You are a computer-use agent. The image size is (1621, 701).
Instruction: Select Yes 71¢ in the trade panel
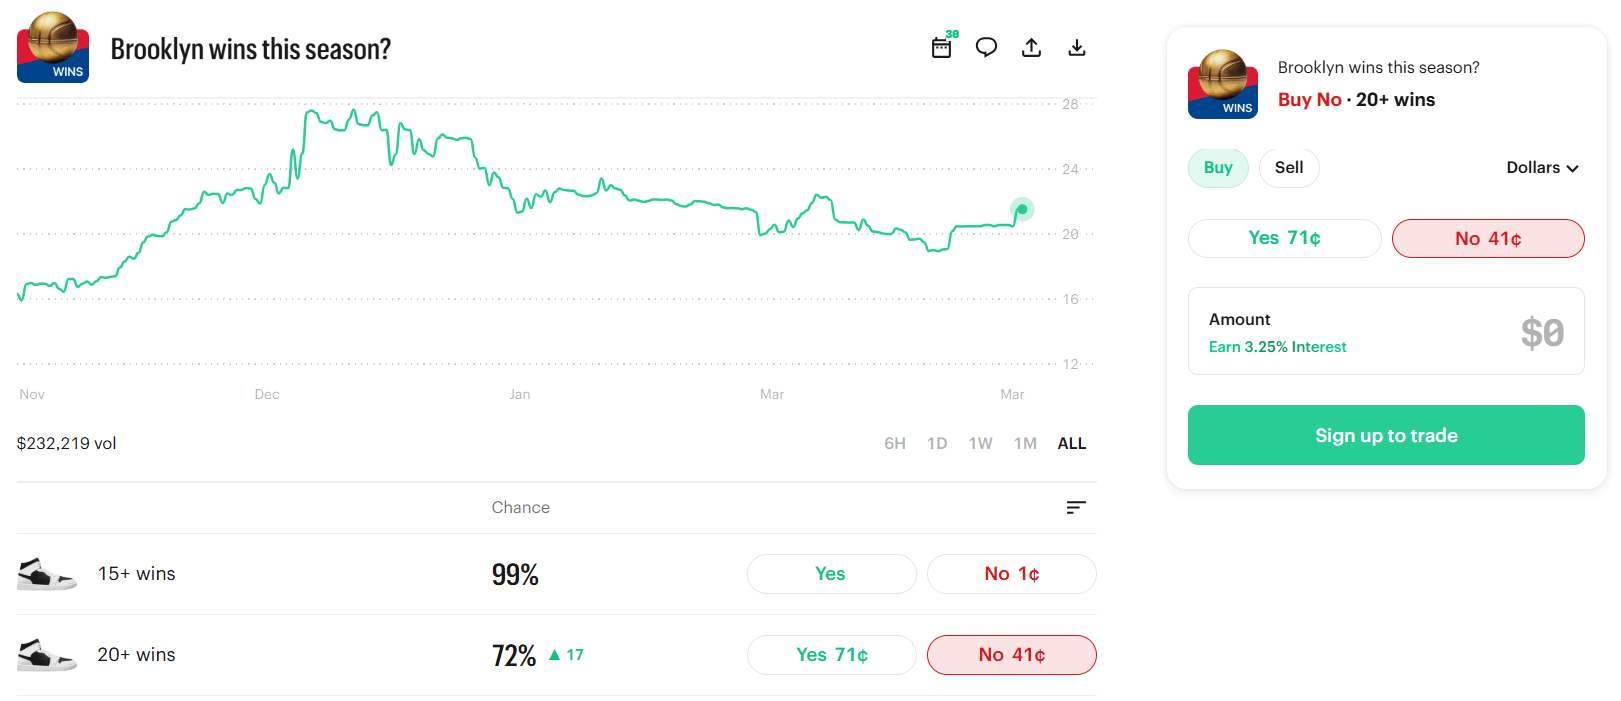1284,238
